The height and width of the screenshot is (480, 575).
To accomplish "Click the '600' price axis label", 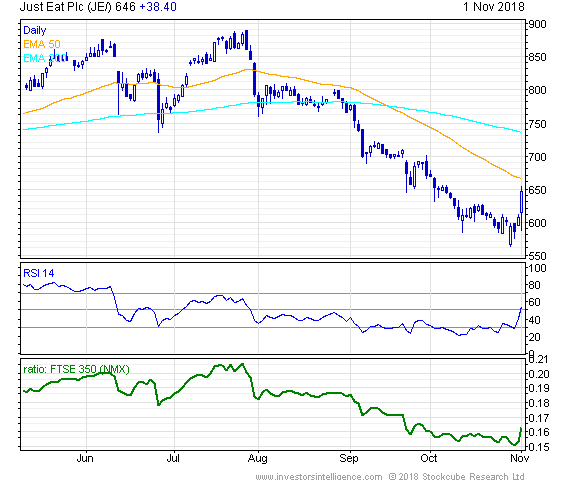I will pos(537,223).
